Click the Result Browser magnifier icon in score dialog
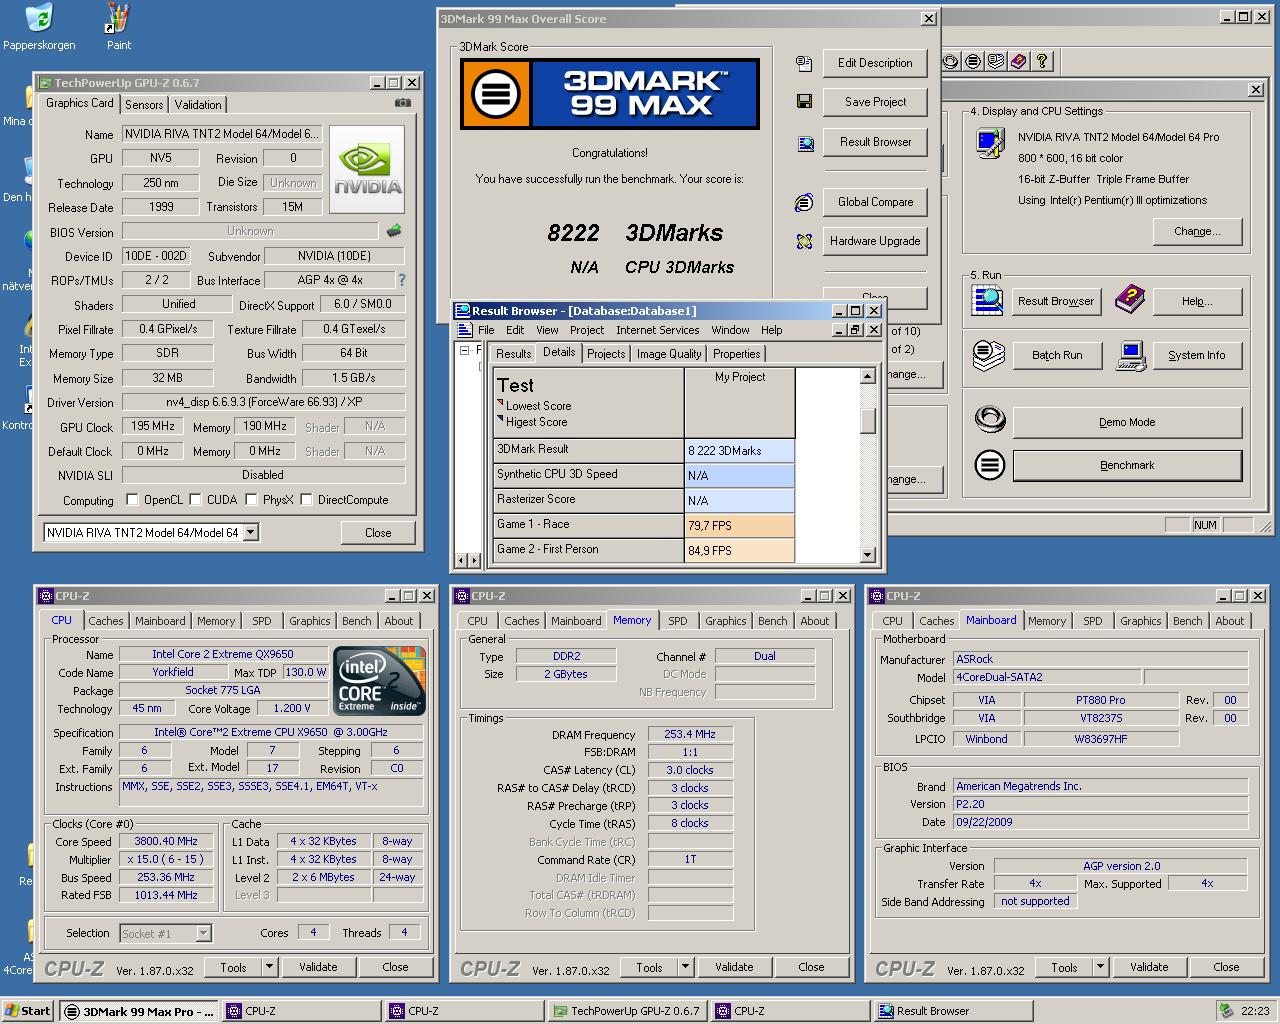1280x1024 pixels. coord(805,143)
